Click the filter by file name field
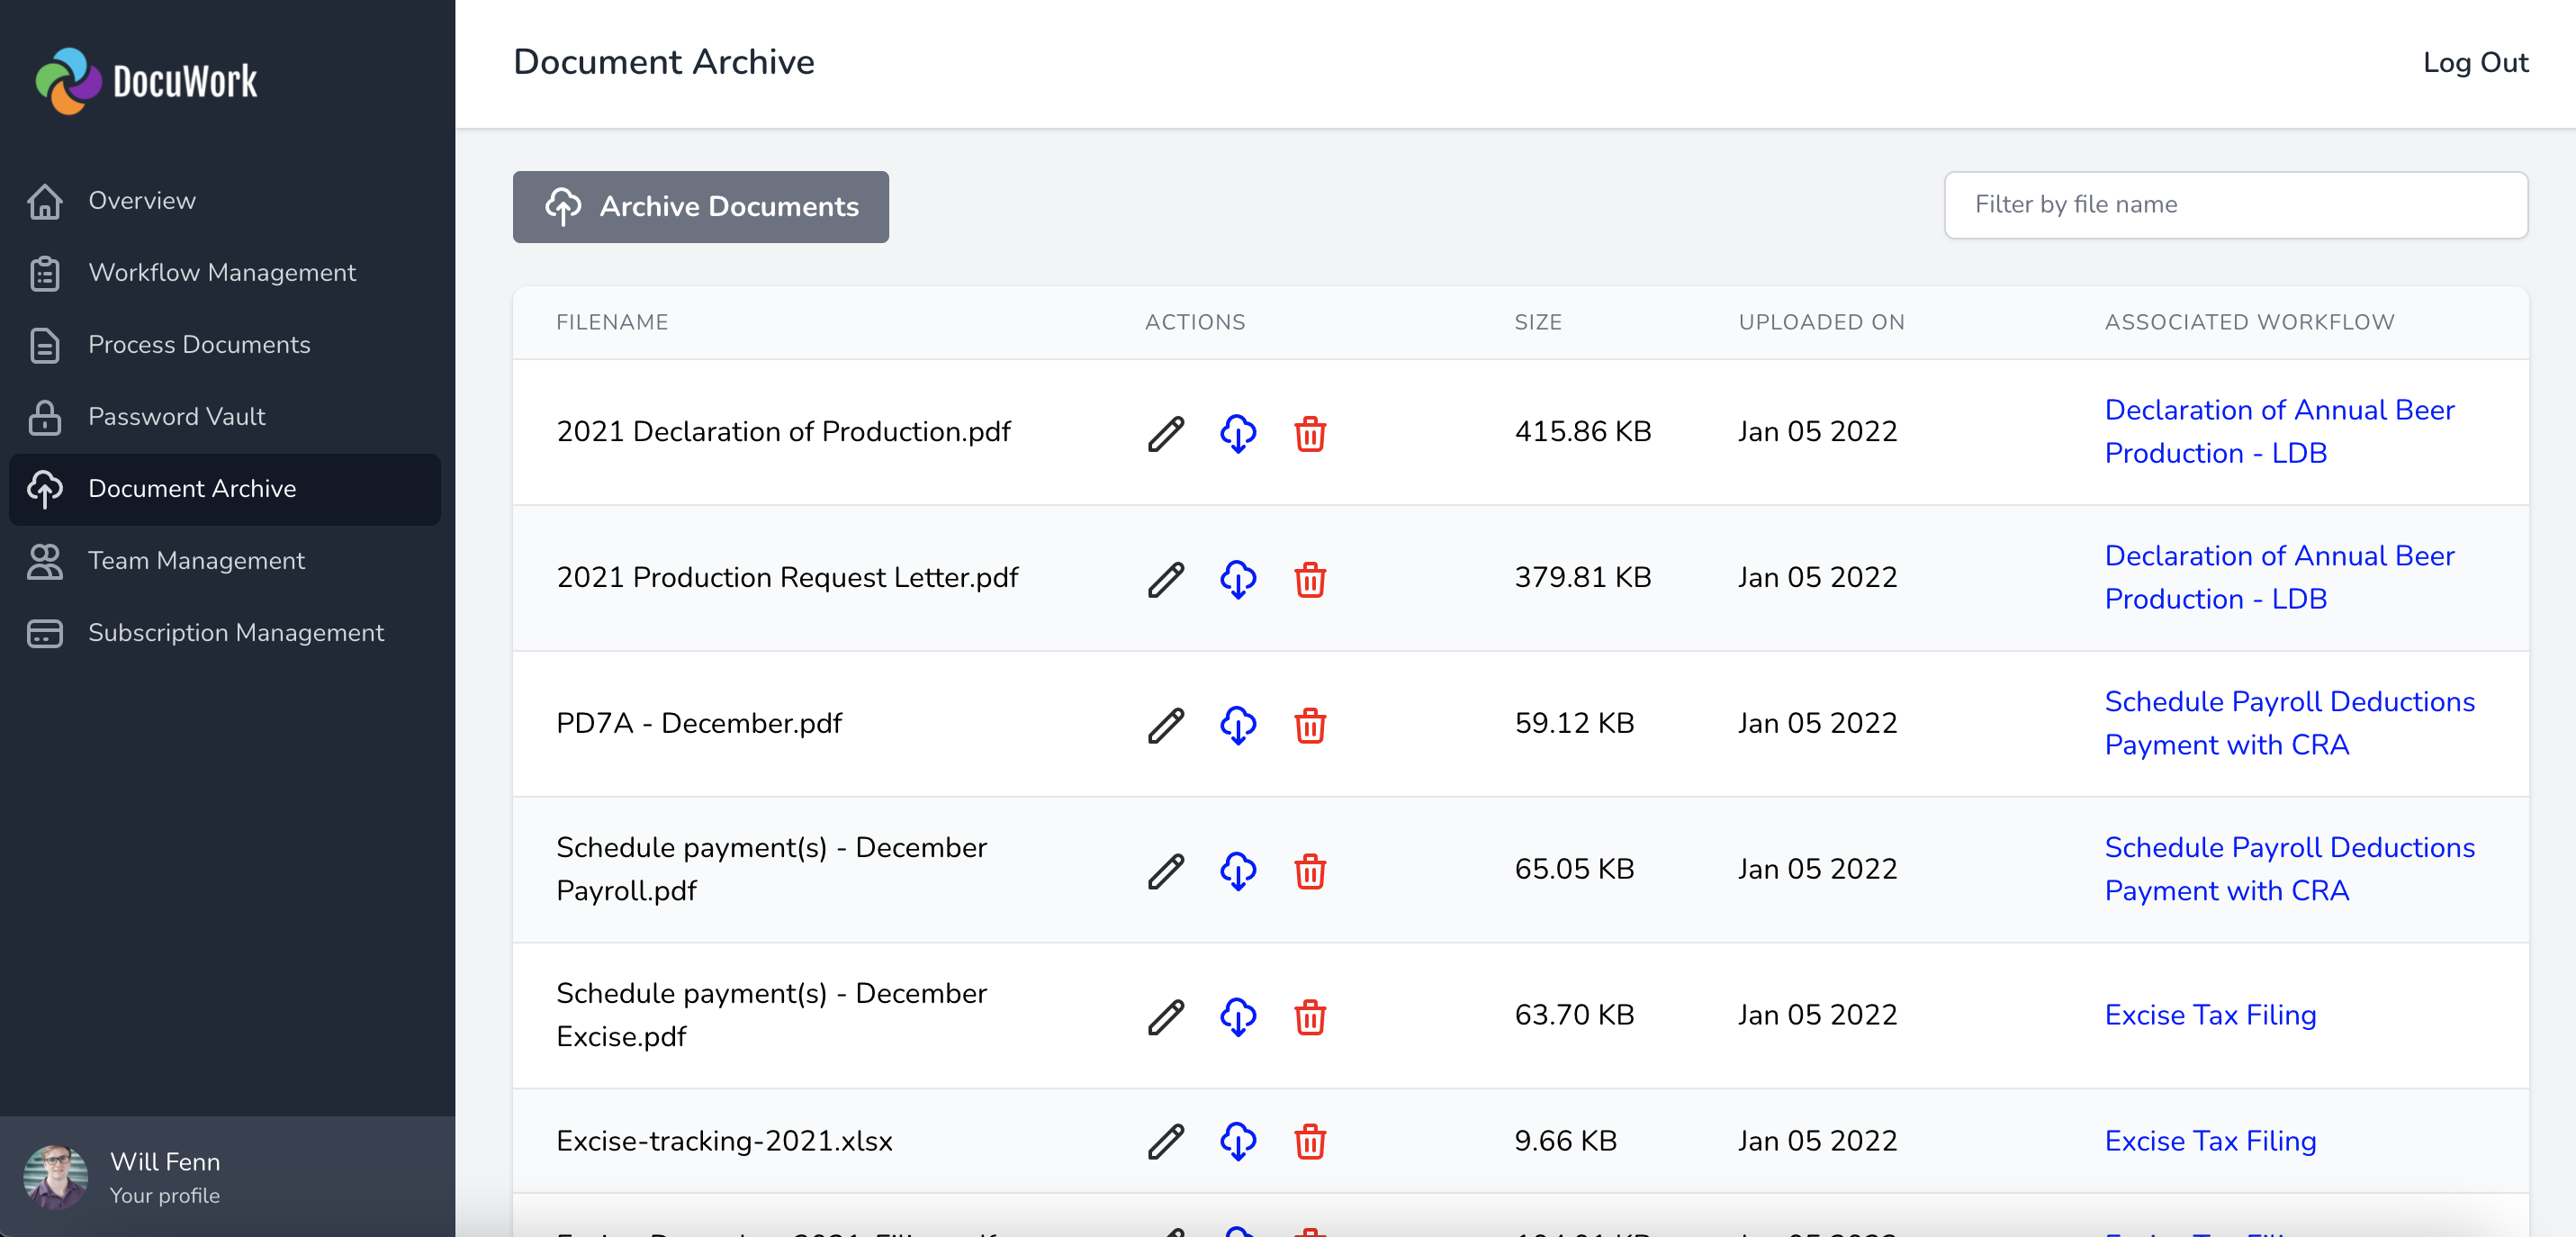 (x=2236, y=204)
